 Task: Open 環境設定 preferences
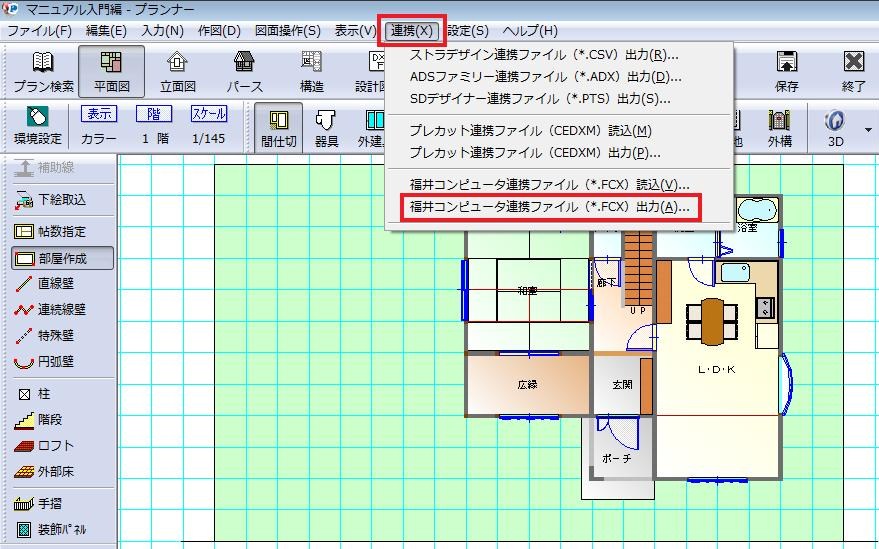tap(38, 127)
